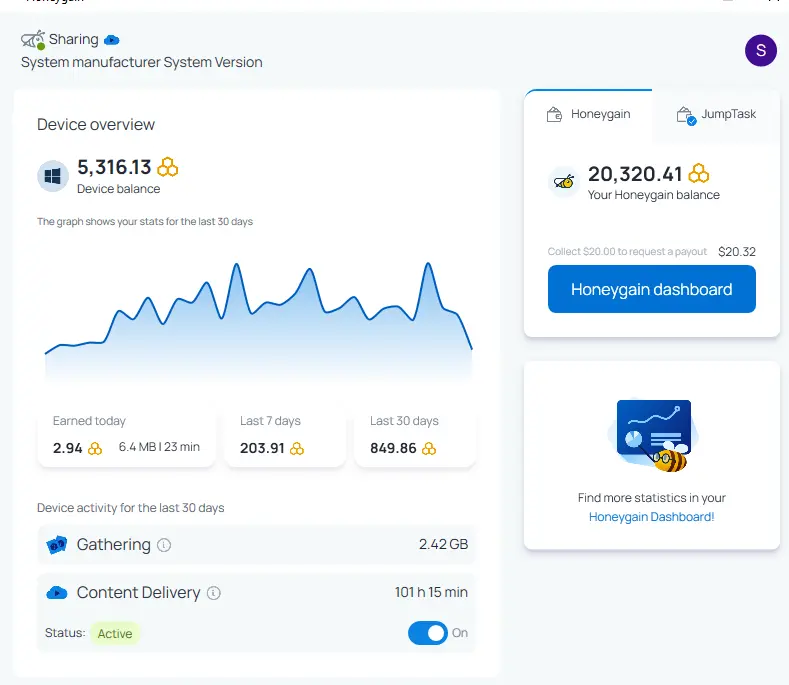Viewport: 789px width, 685px height.
Task: Click the 30-day earnings graph
Action: [x=259, y=320]
